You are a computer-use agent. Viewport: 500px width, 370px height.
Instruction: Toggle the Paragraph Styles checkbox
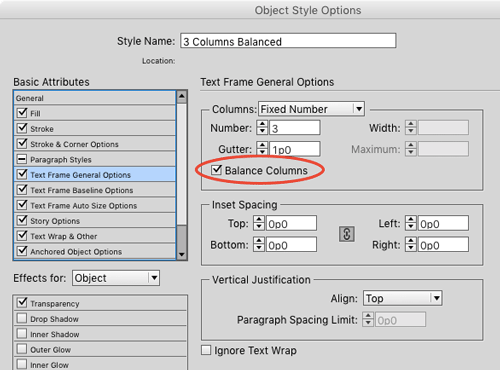22,159
